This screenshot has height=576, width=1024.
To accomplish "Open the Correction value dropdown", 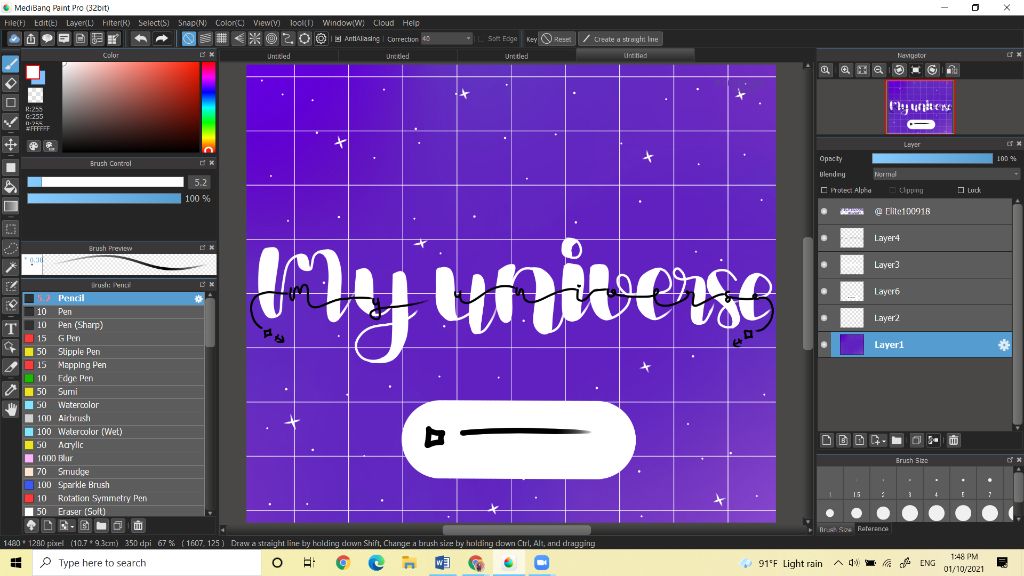I will [x=446, y=39].
